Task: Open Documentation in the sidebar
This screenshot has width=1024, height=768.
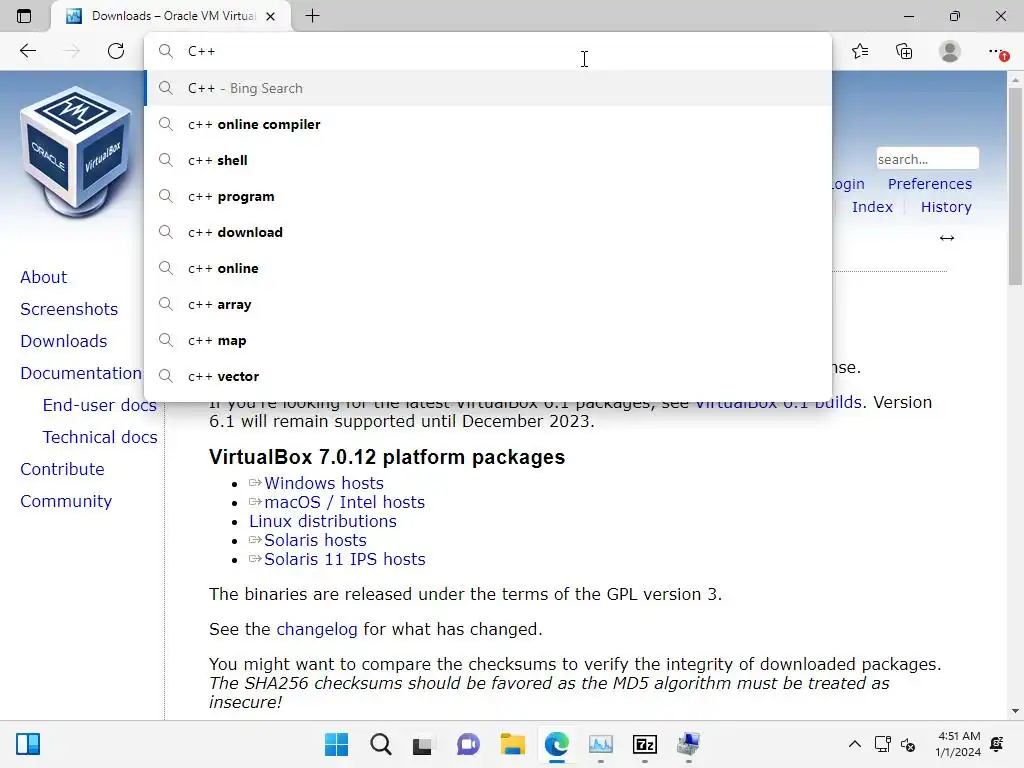Action: [80, 373]
